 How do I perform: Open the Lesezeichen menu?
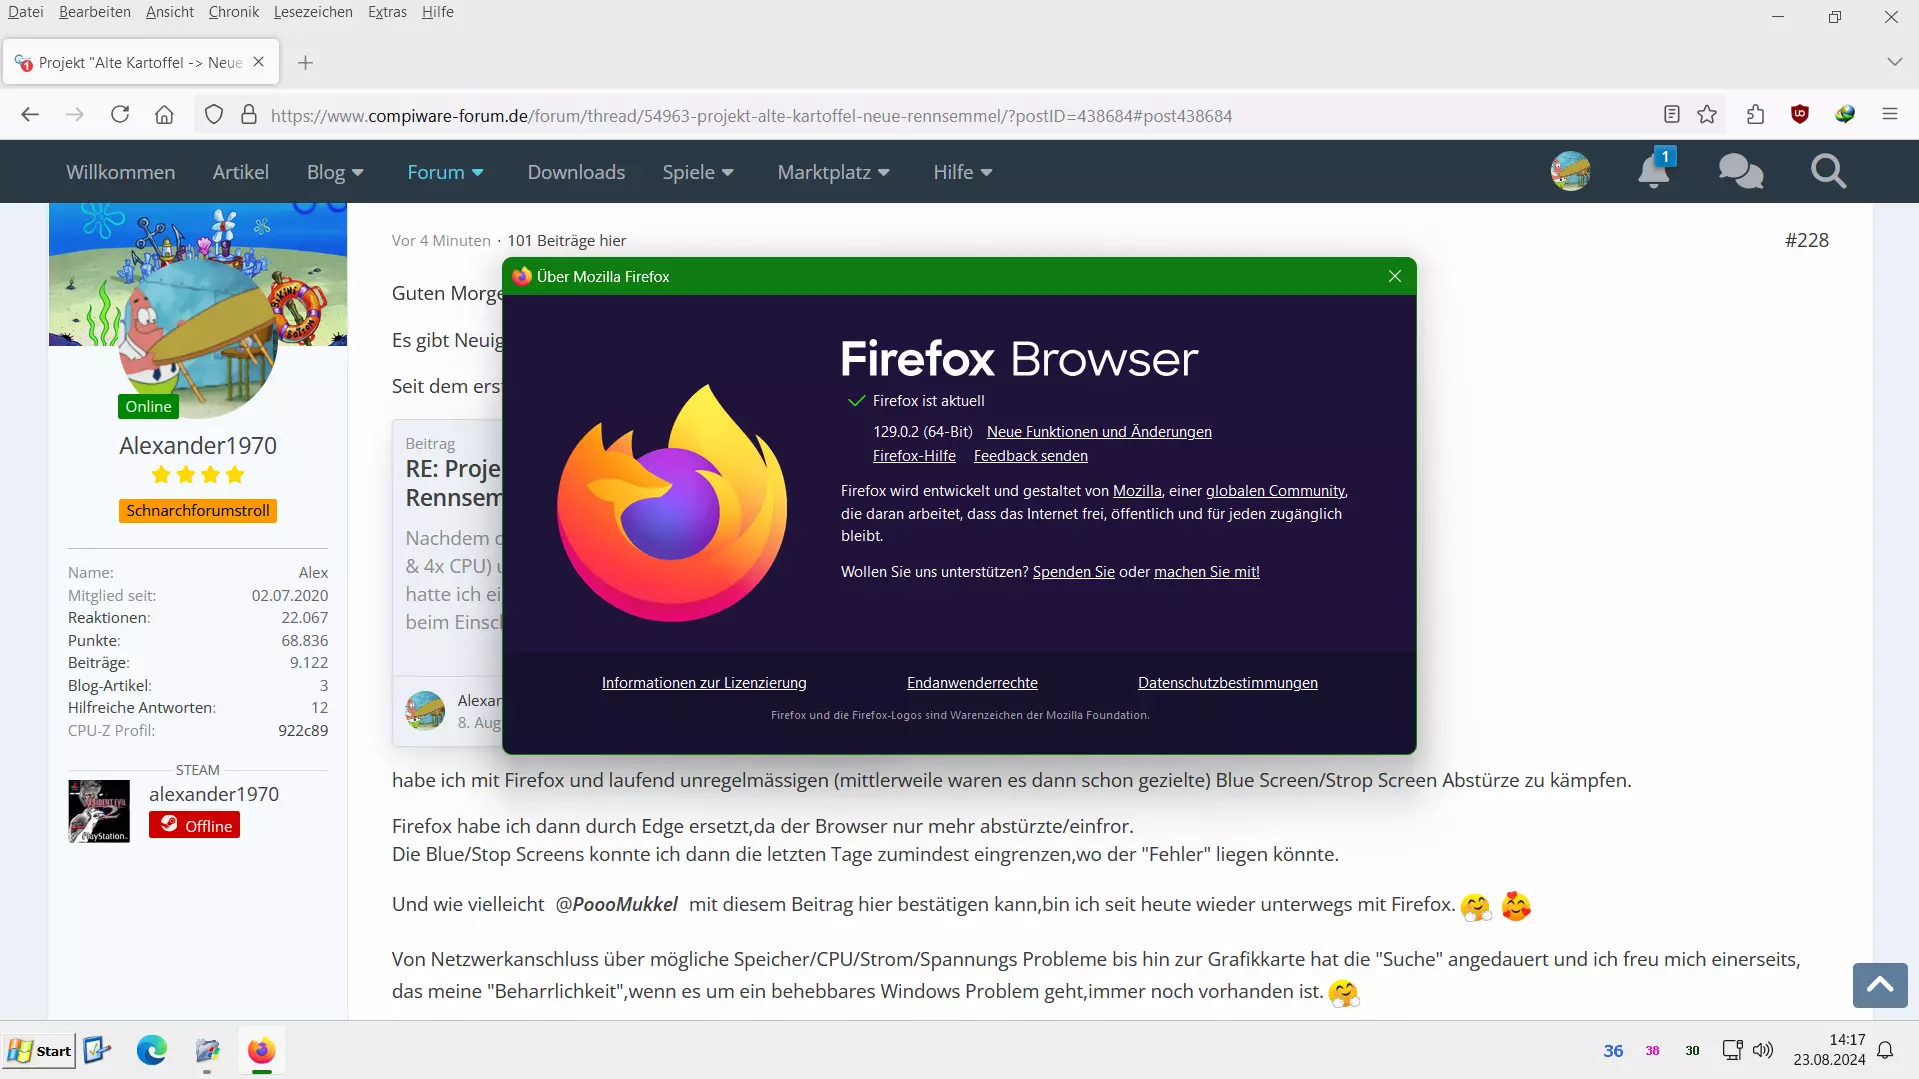click(x=313, y=12)
